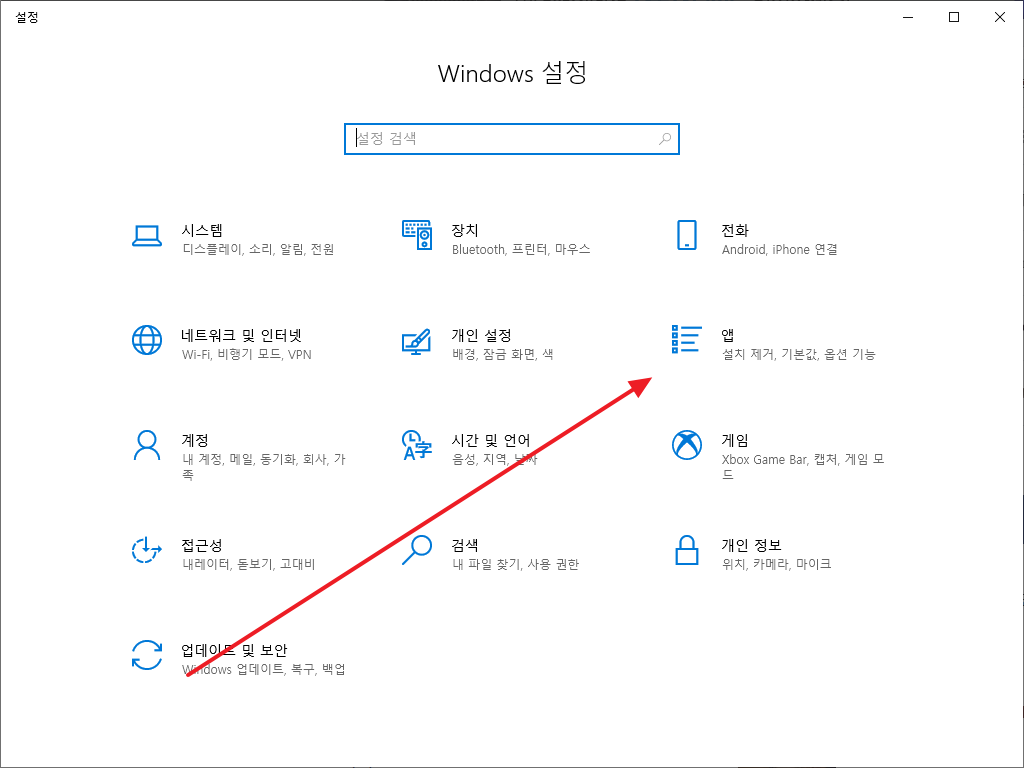The width and height of the screenshot is (1024, 768).
Task: Click "Bluetooth, 프린터, 마우스" description
Action: tap(520, 249)
